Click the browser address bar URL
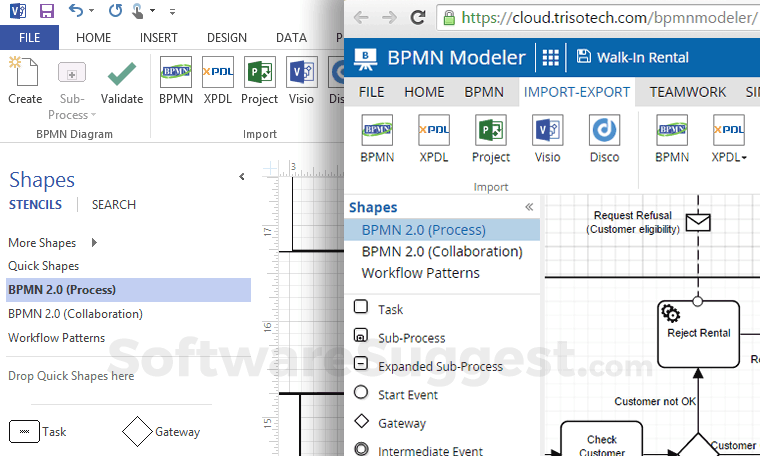The width and height of the screenshot is (760, 456). pos(609,17)
